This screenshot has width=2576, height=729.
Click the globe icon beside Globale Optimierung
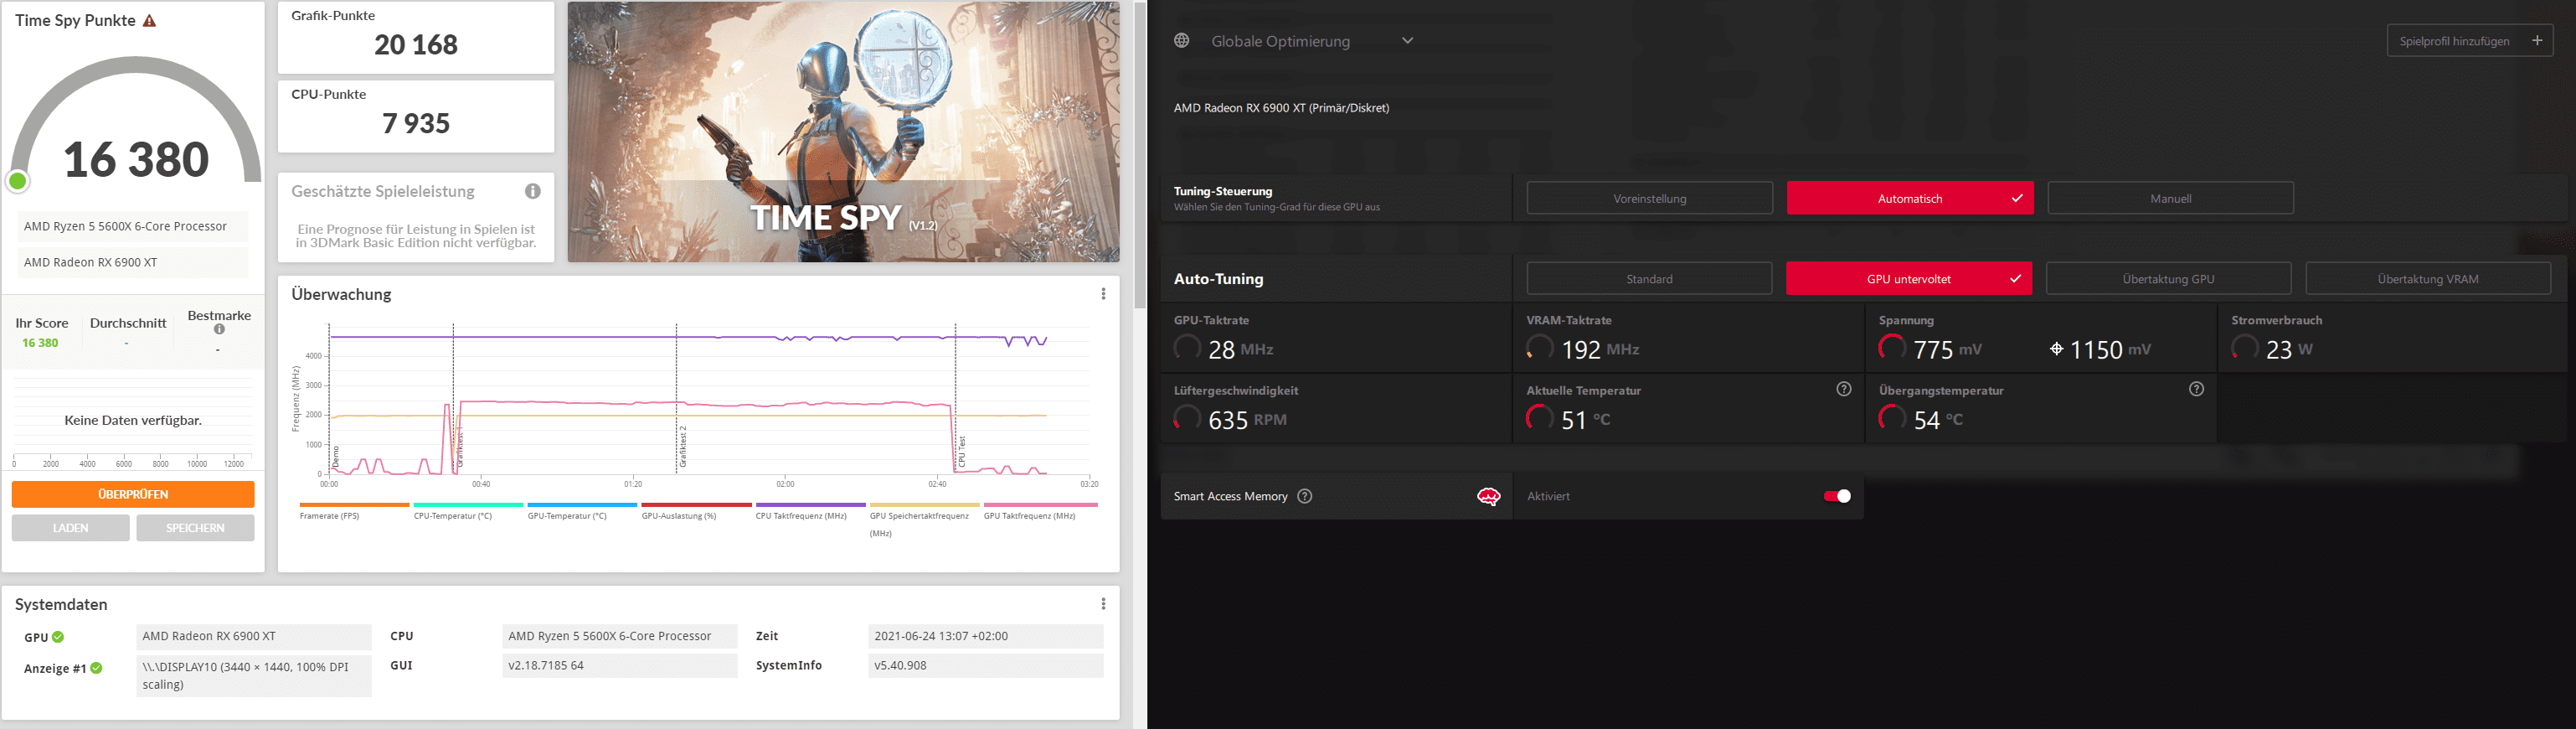[x=1182, y=41]
